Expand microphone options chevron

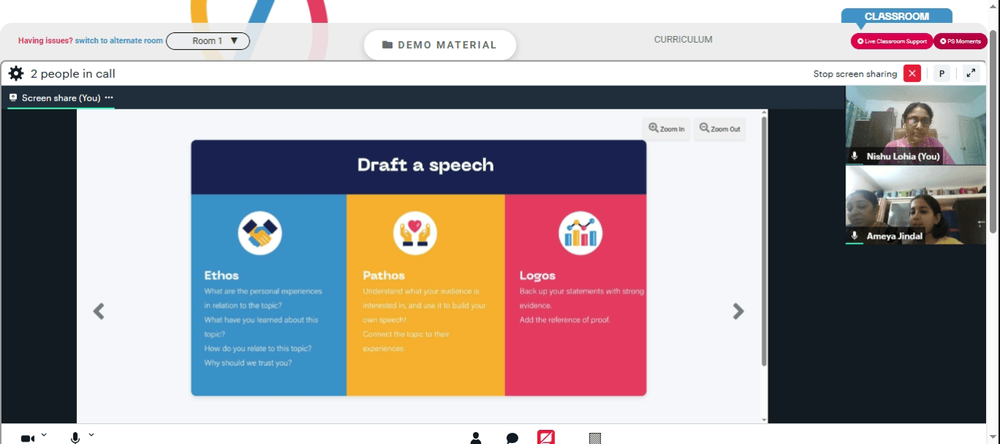[91, 435]
